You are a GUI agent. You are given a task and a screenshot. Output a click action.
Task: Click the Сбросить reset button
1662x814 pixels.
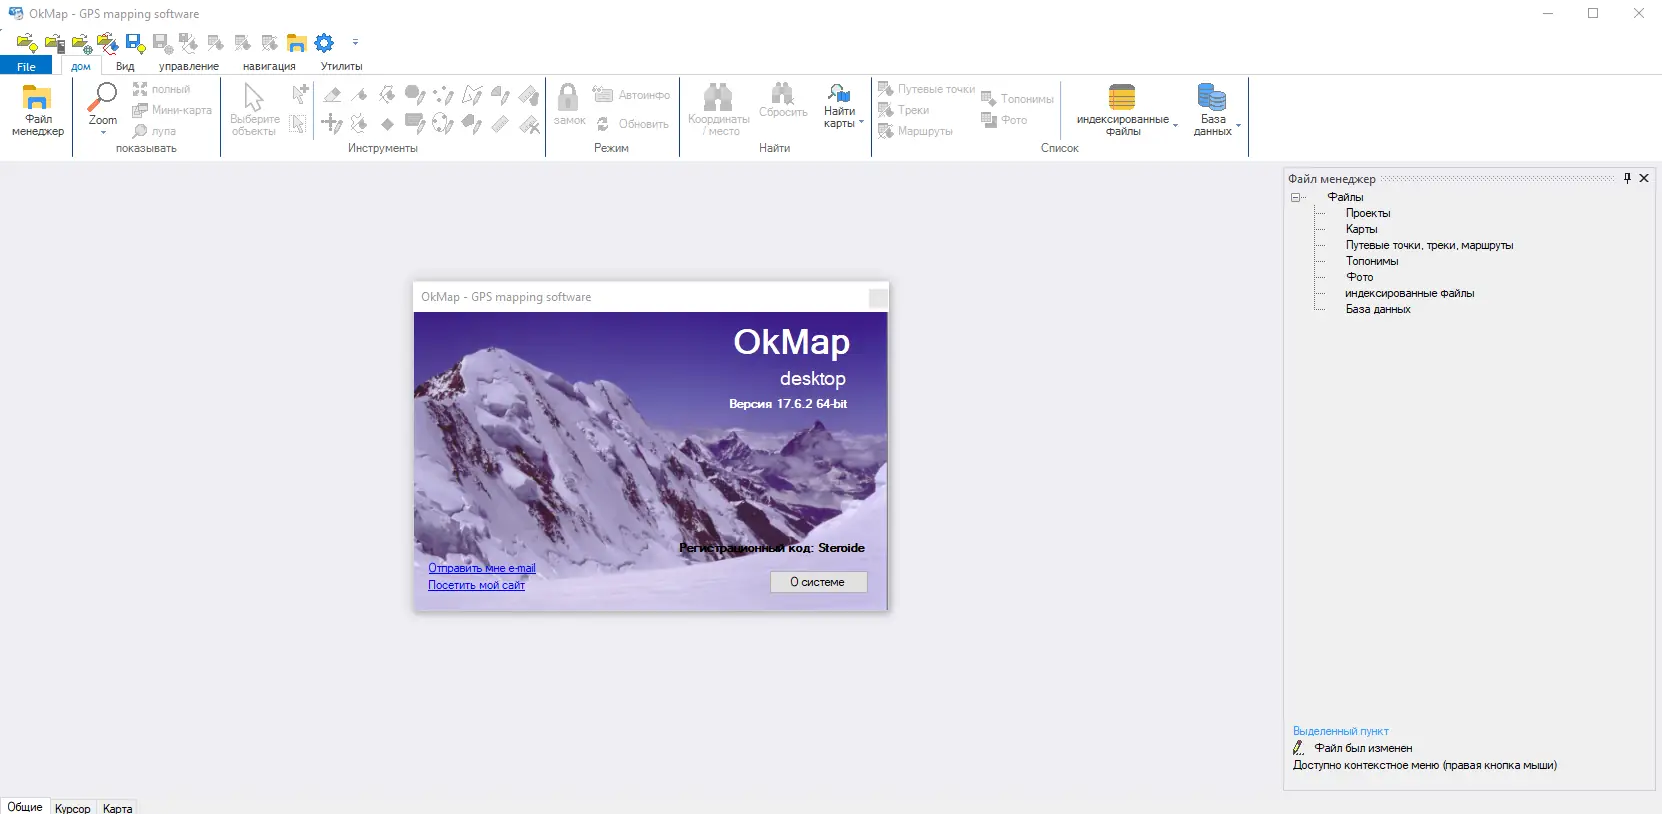[783, 102]
